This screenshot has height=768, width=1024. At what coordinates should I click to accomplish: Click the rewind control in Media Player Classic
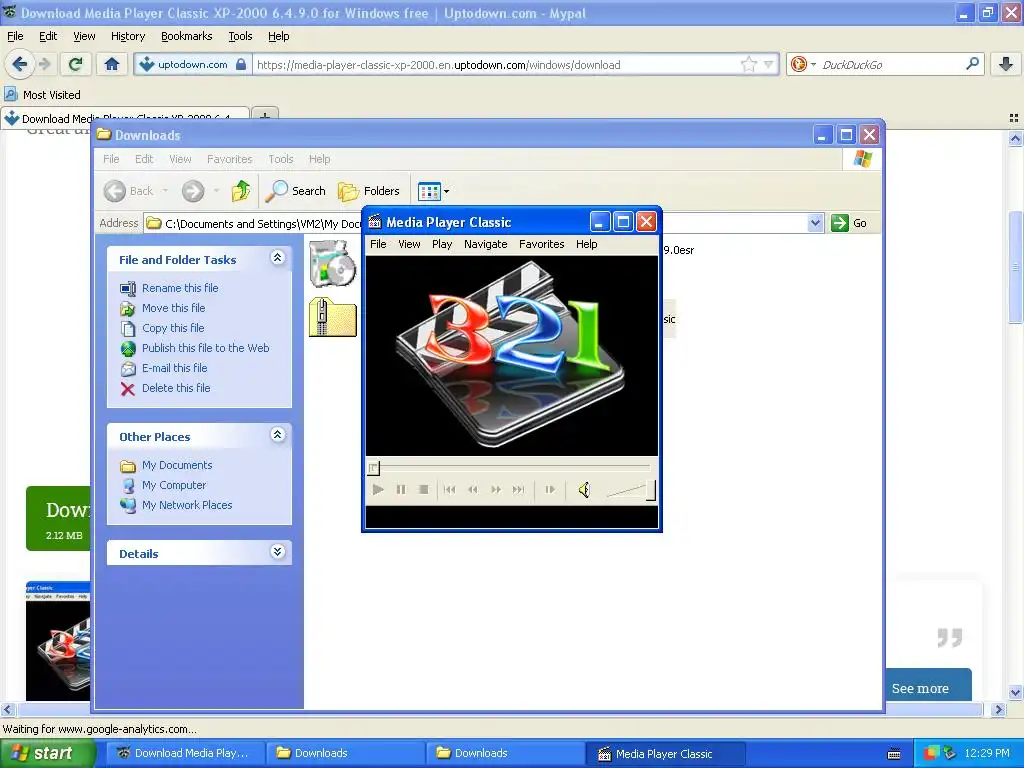(472, 489)
